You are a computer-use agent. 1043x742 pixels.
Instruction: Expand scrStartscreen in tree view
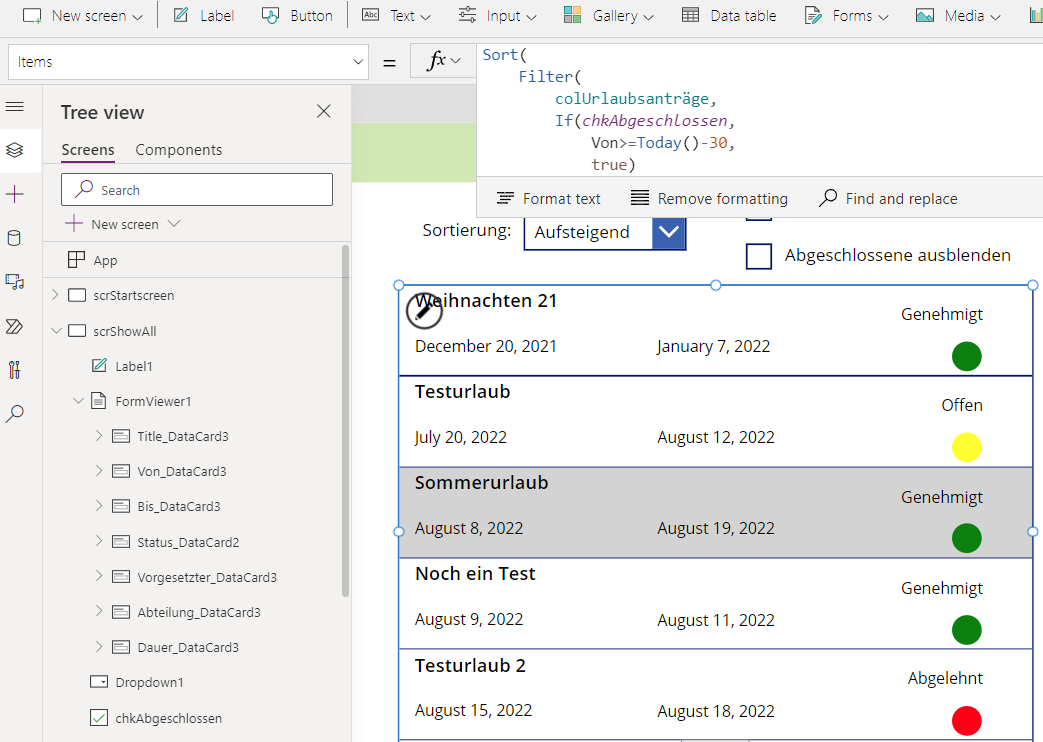[x=55, y=295]
